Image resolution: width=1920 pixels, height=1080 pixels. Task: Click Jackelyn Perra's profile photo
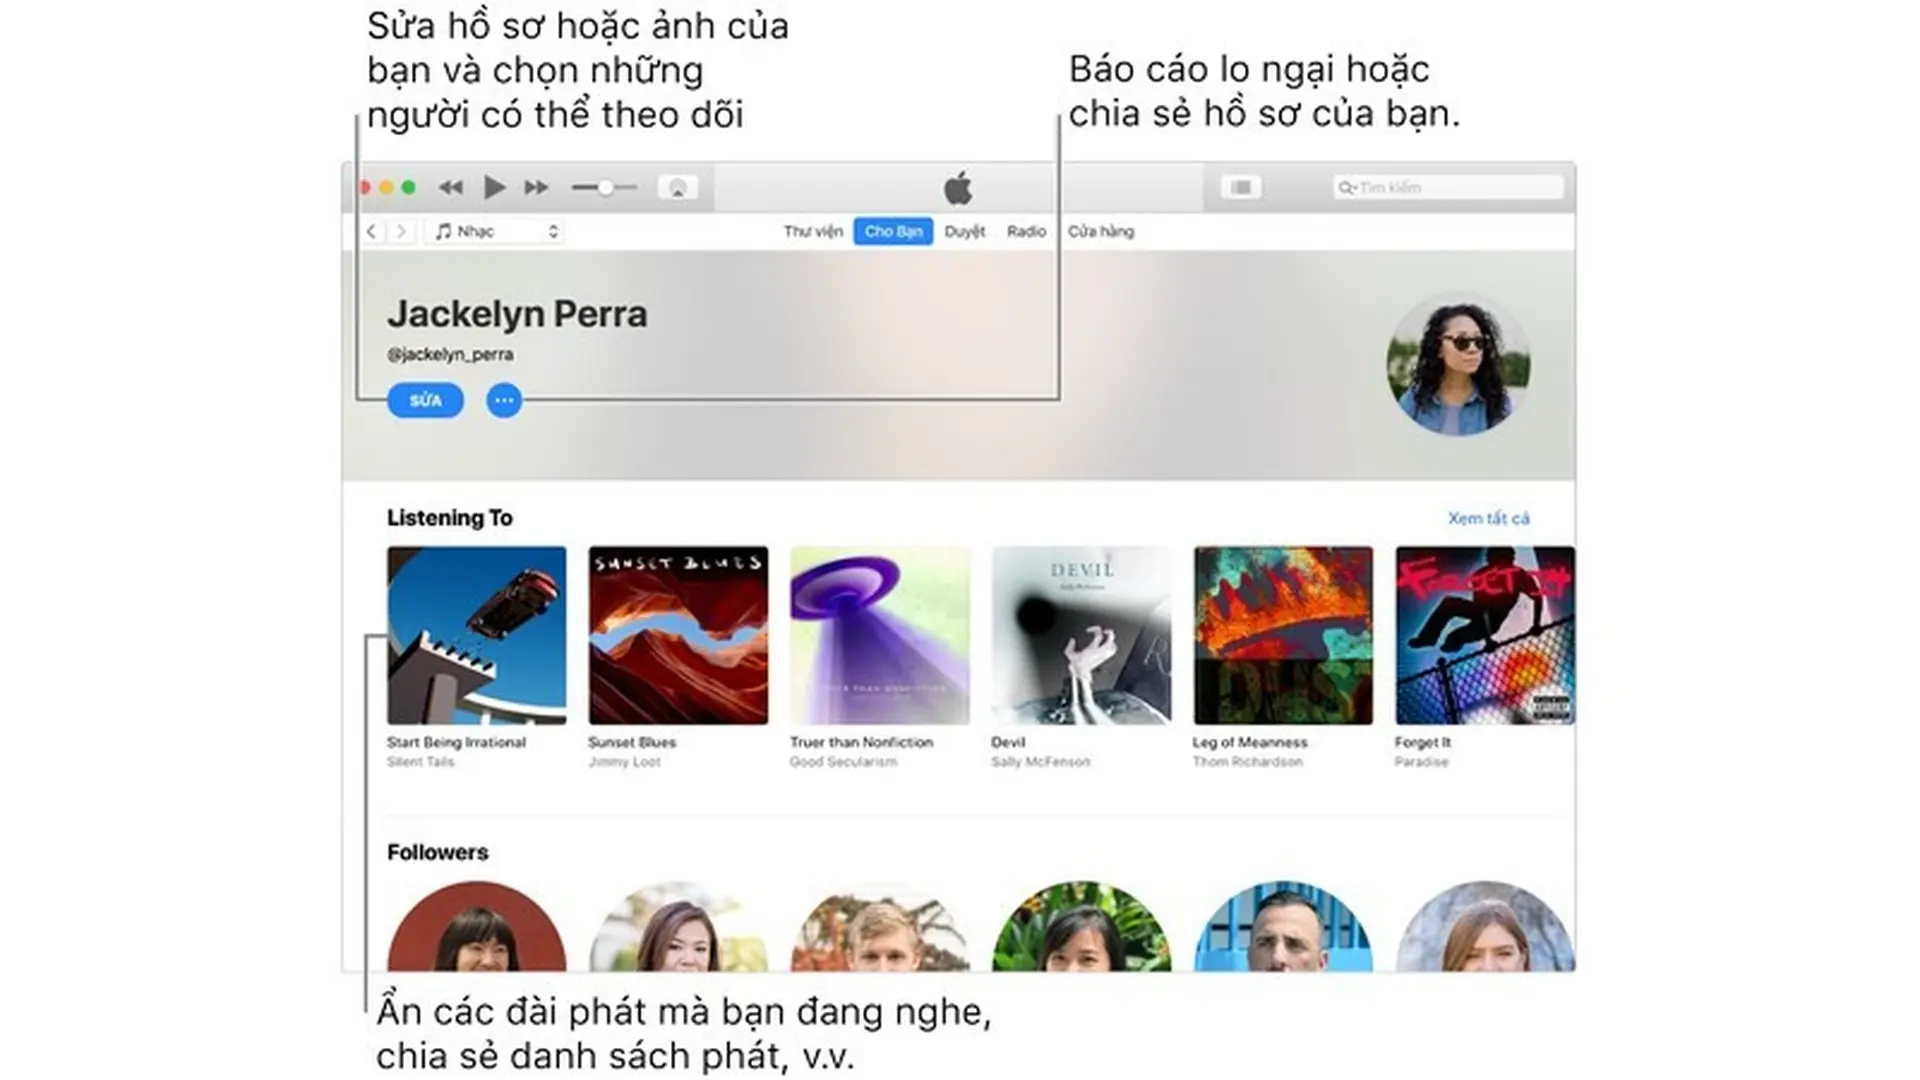point(1458,364)
